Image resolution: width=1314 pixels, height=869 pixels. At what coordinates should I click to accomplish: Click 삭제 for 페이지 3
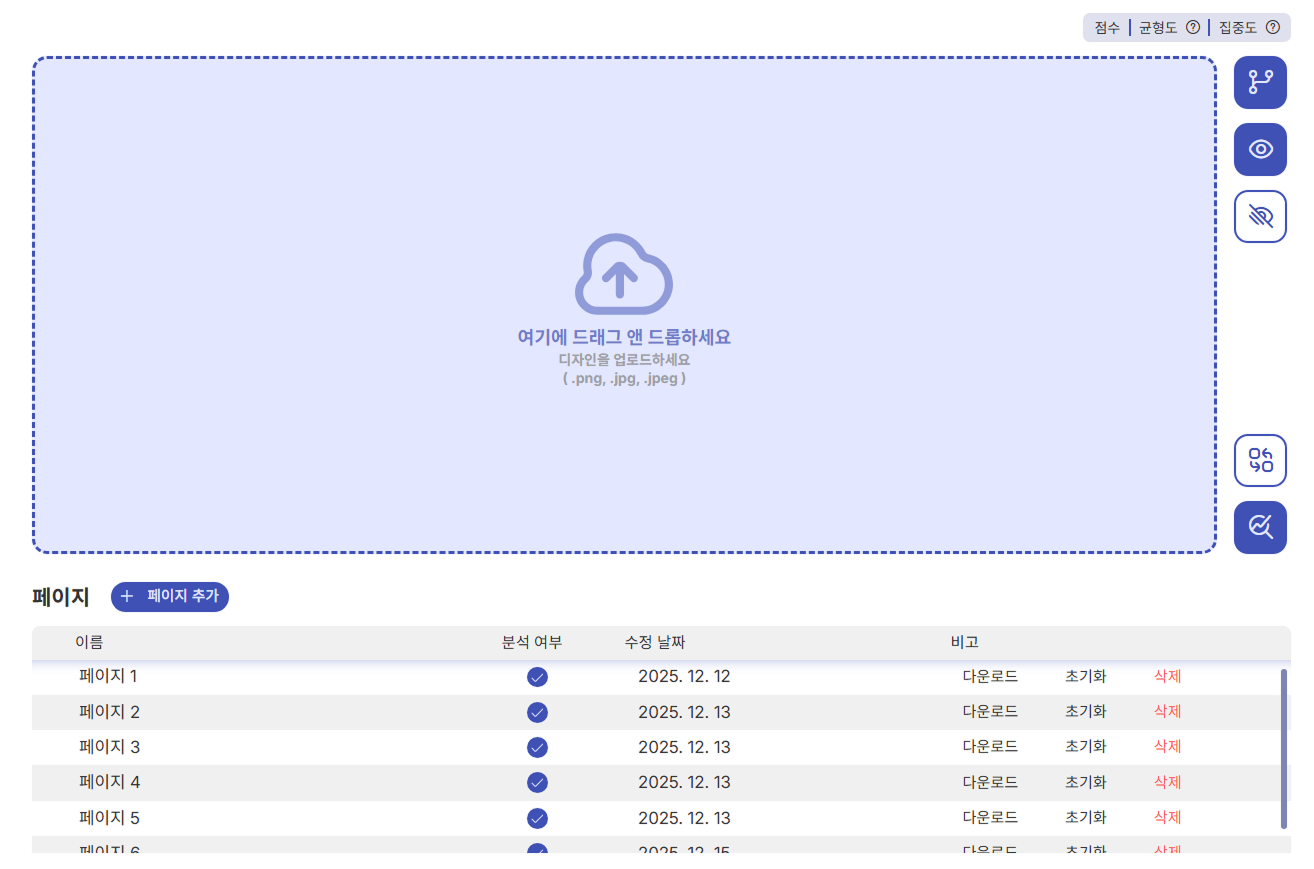tap(1168, 747)
